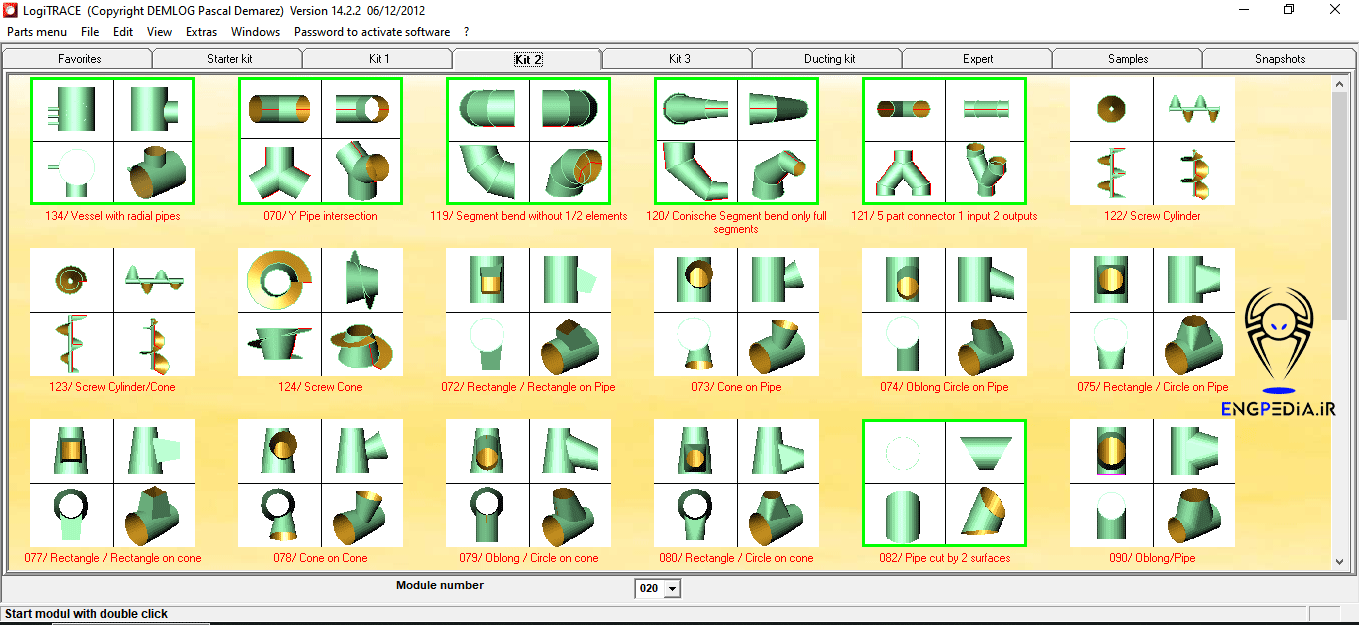The height and width of the screenshot is (625, 1359).
Task: Click the vertical scrollbar down arrow
Action: point(1340,563)
